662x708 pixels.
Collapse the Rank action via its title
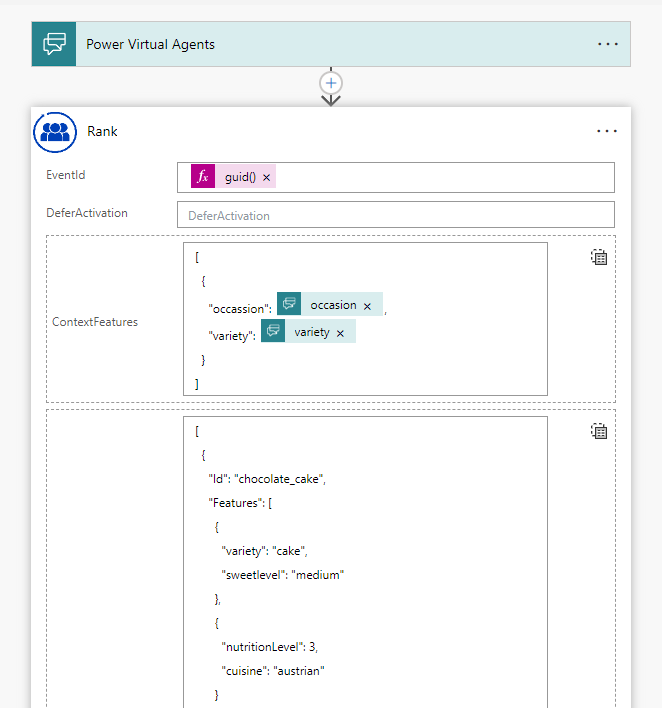click(x=102, y=131)
